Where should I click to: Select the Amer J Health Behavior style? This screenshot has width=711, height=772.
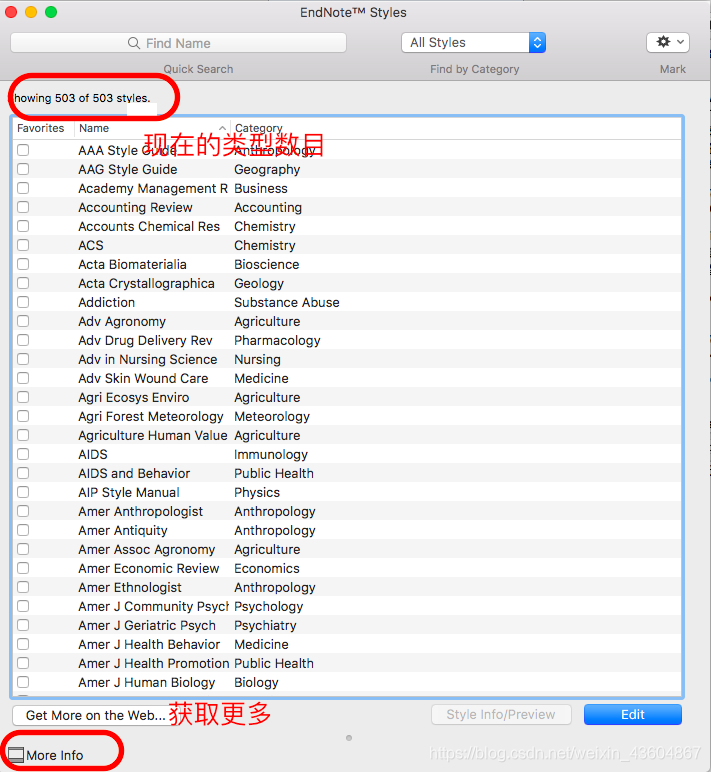coord(149,644)
